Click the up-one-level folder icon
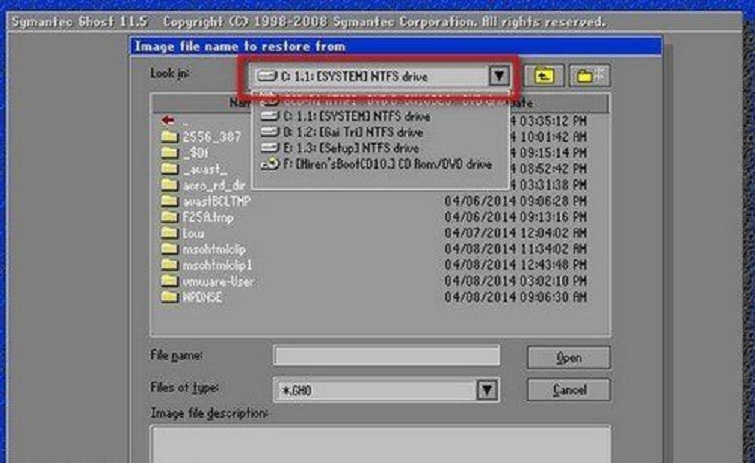The height and width of the screenshot is (463, 755). click(x=544, y=75)
